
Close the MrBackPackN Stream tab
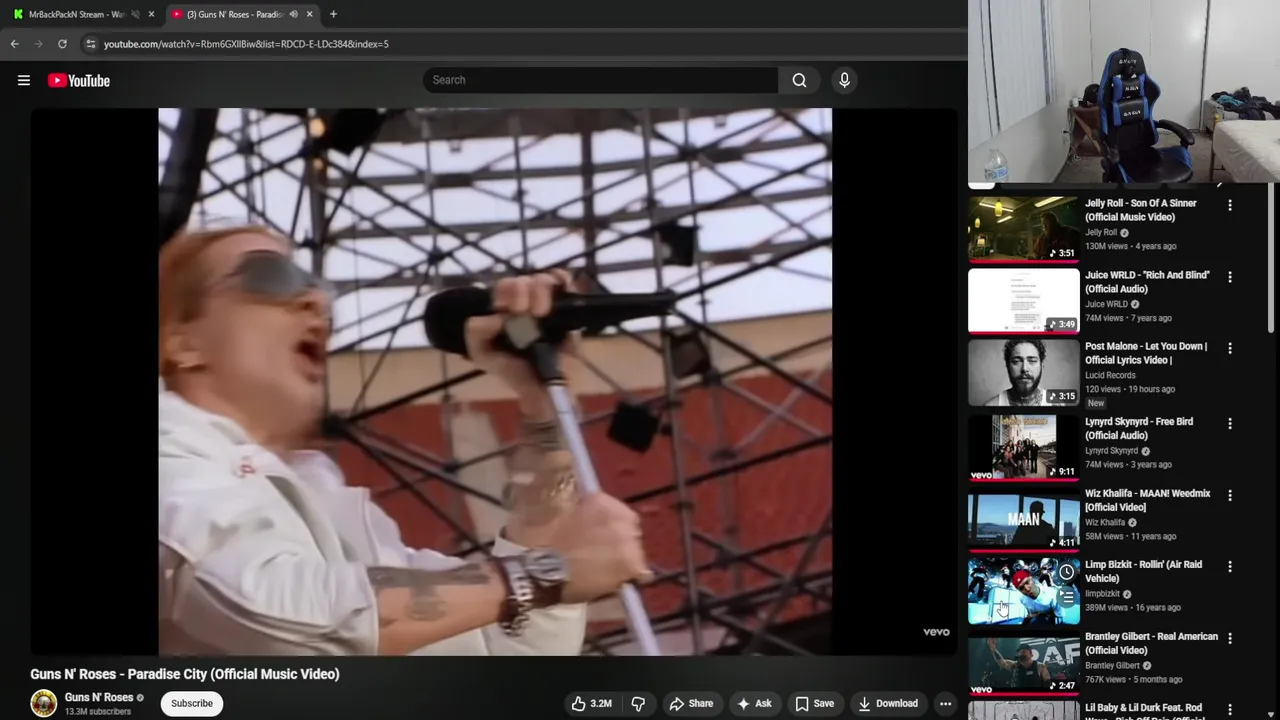tap(151, 14)
